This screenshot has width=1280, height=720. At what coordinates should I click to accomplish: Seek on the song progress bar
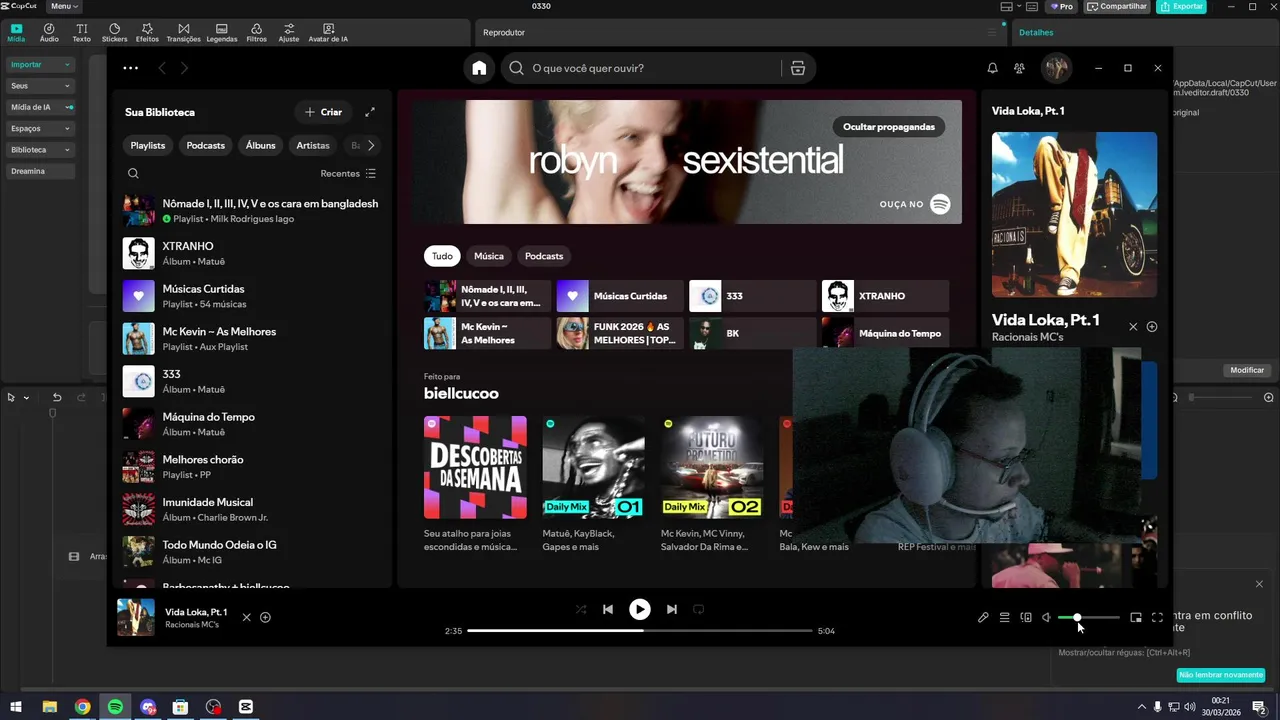pos(640,631)
